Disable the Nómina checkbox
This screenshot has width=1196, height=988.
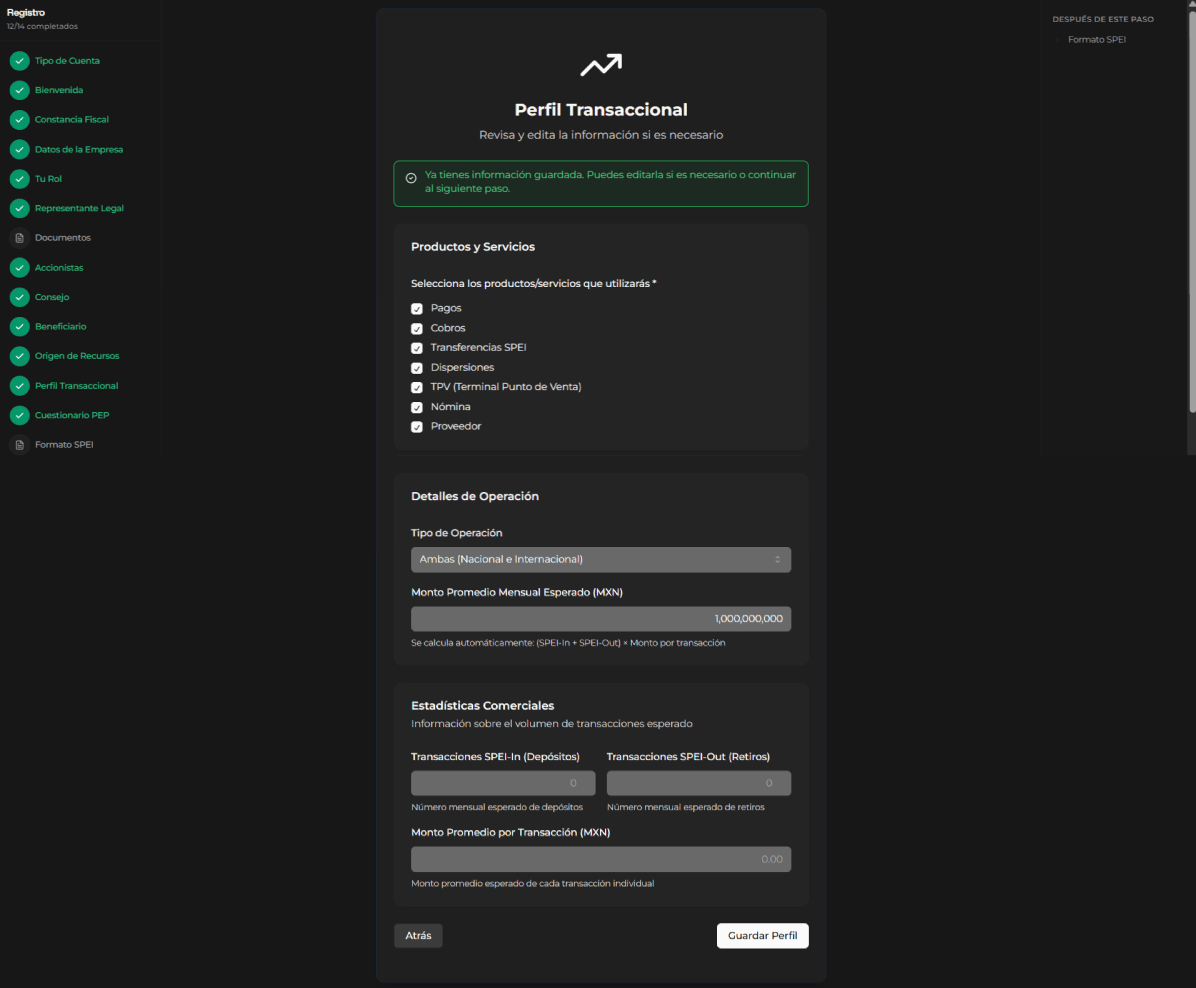pyautogui.click(x=416, y=407)
